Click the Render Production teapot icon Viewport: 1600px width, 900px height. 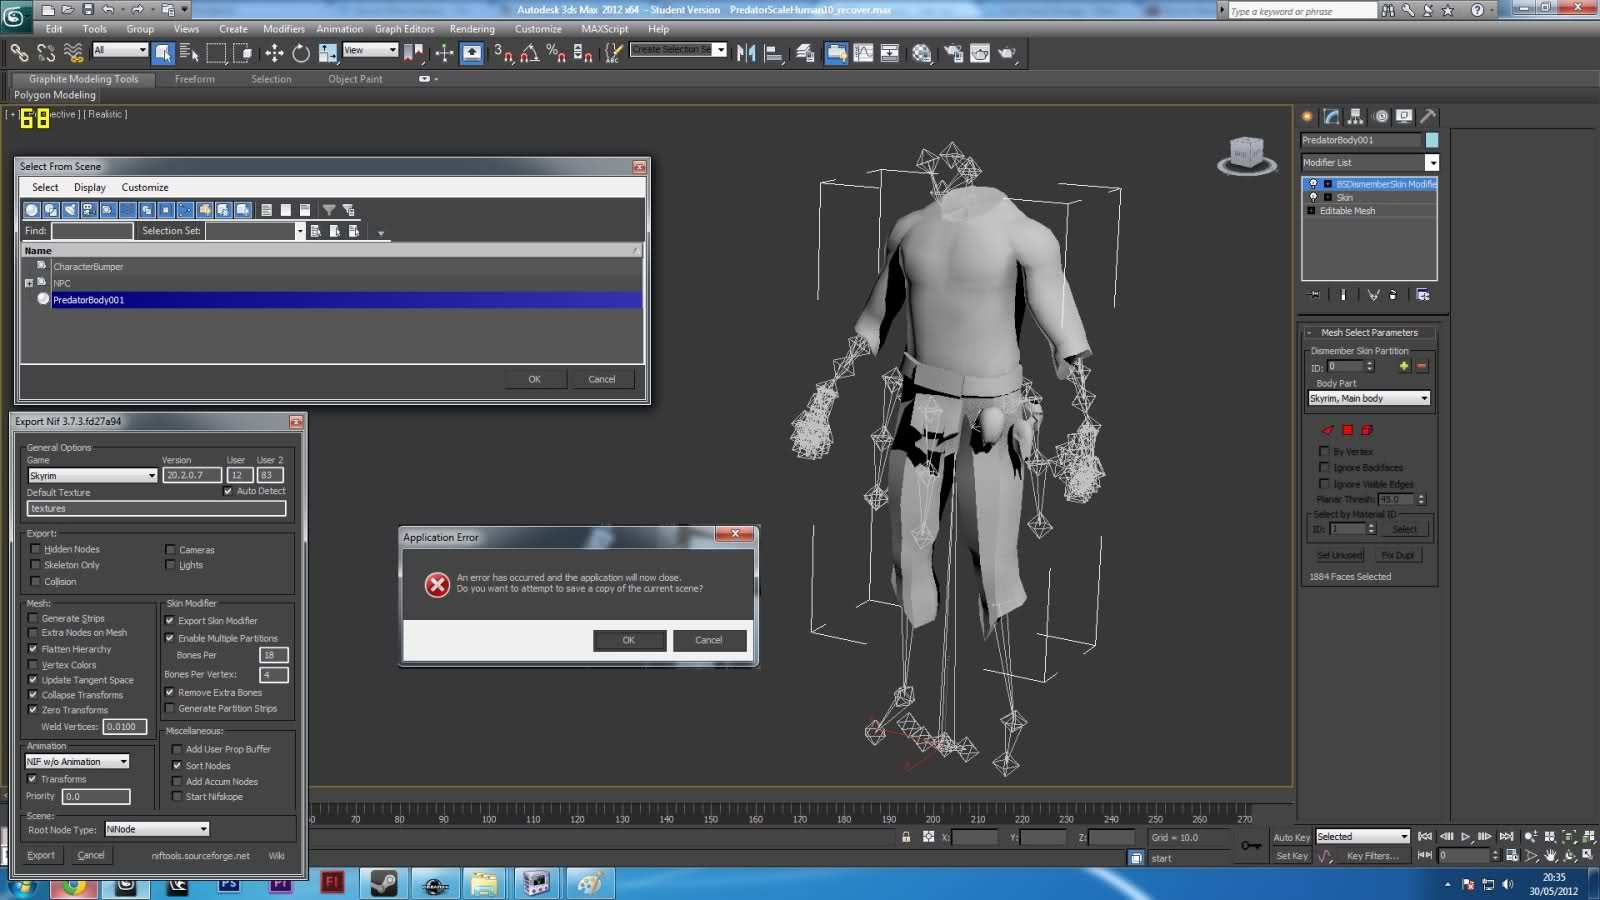click(x=1006, y=53)
